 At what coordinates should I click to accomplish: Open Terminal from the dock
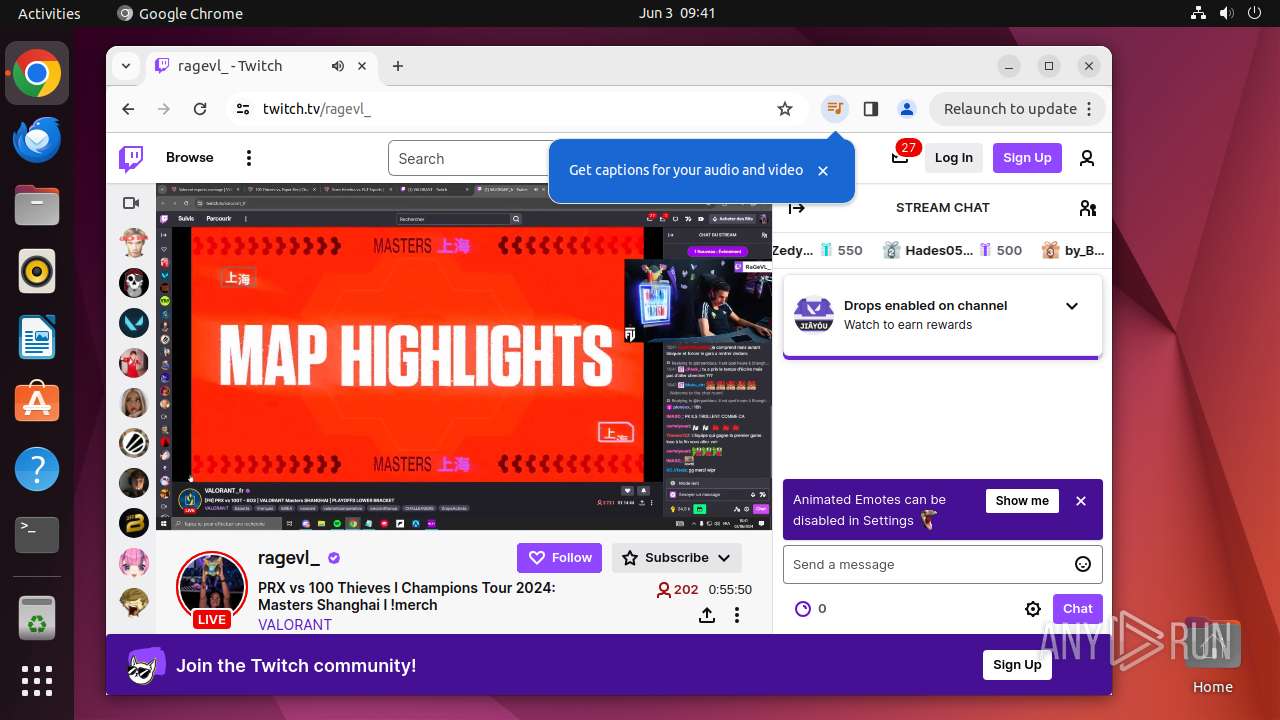(x=37, y=535)
